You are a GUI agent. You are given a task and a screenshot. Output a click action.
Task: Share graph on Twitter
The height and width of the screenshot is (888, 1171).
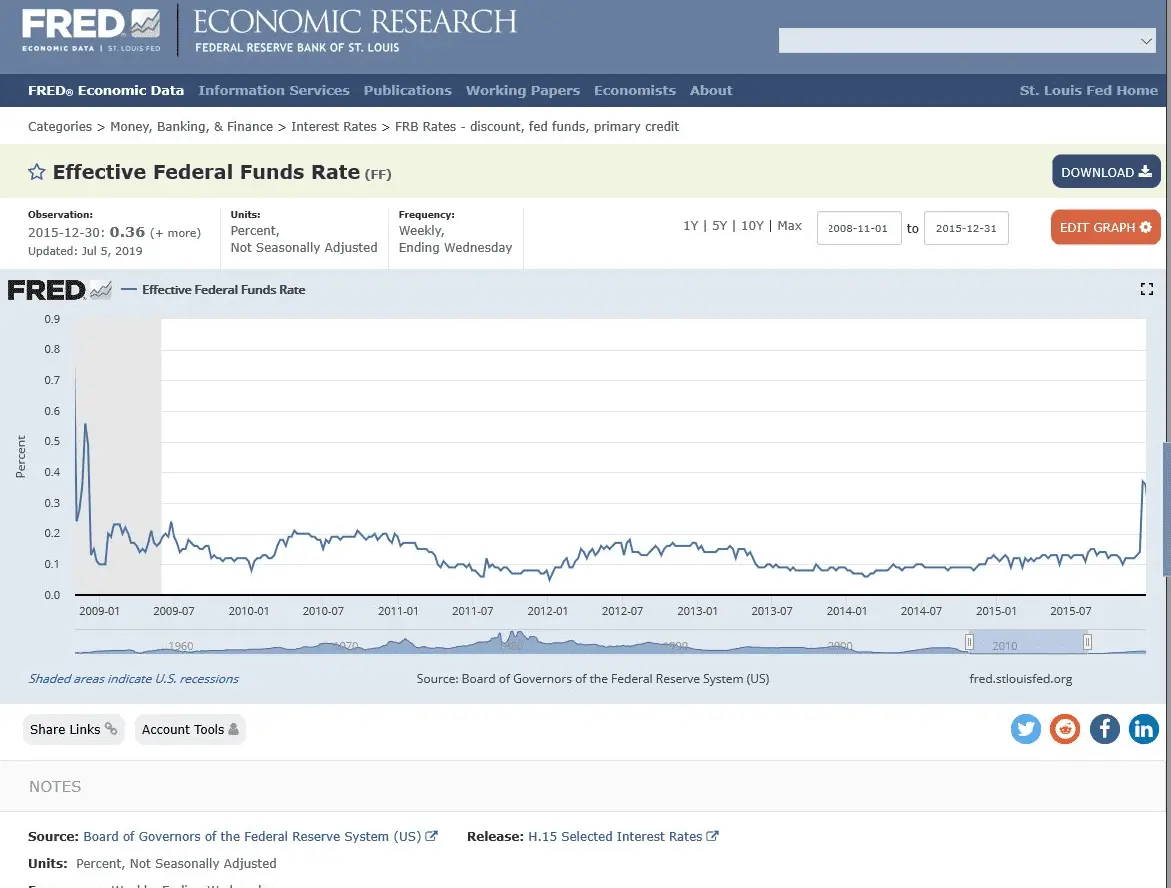1026,729
